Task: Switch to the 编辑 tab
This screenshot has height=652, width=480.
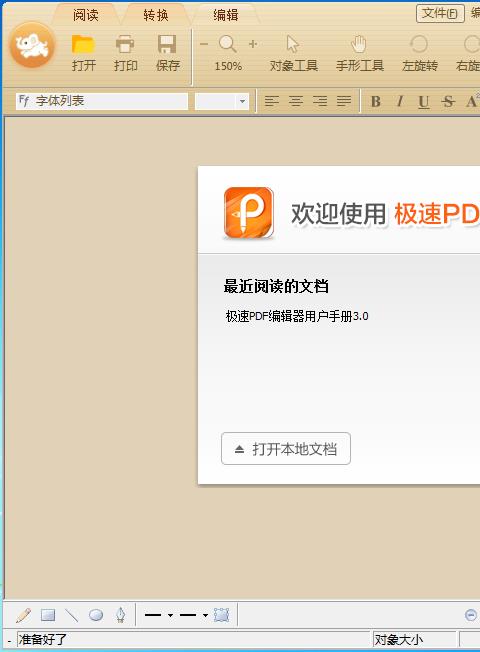Action: [x=226, y=15]
